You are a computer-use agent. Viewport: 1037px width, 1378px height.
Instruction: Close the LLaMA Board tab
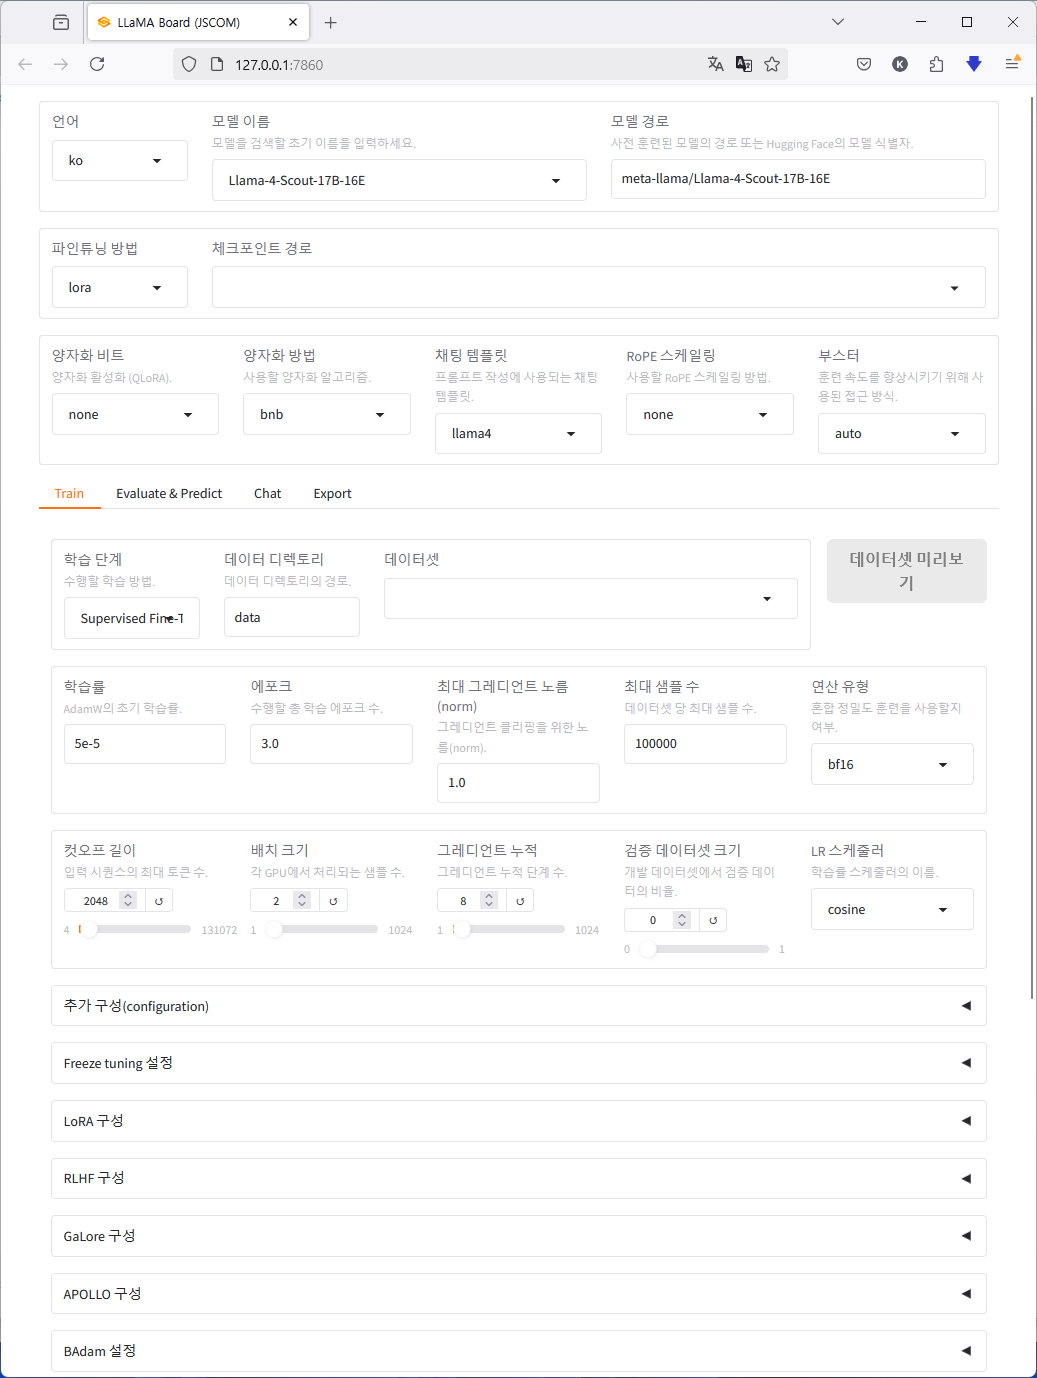pos(293,22)
